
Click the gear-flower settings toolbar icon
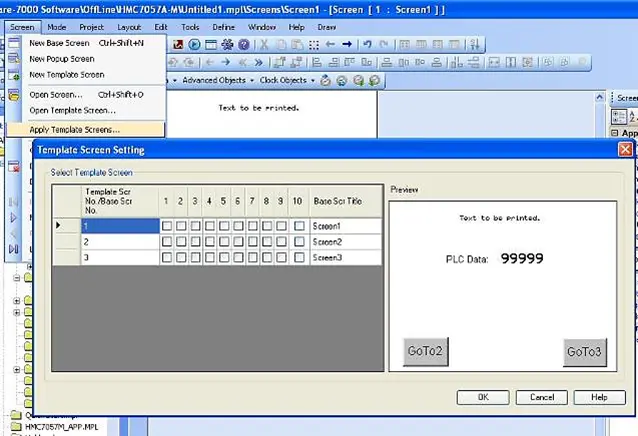tap(227, 44)
